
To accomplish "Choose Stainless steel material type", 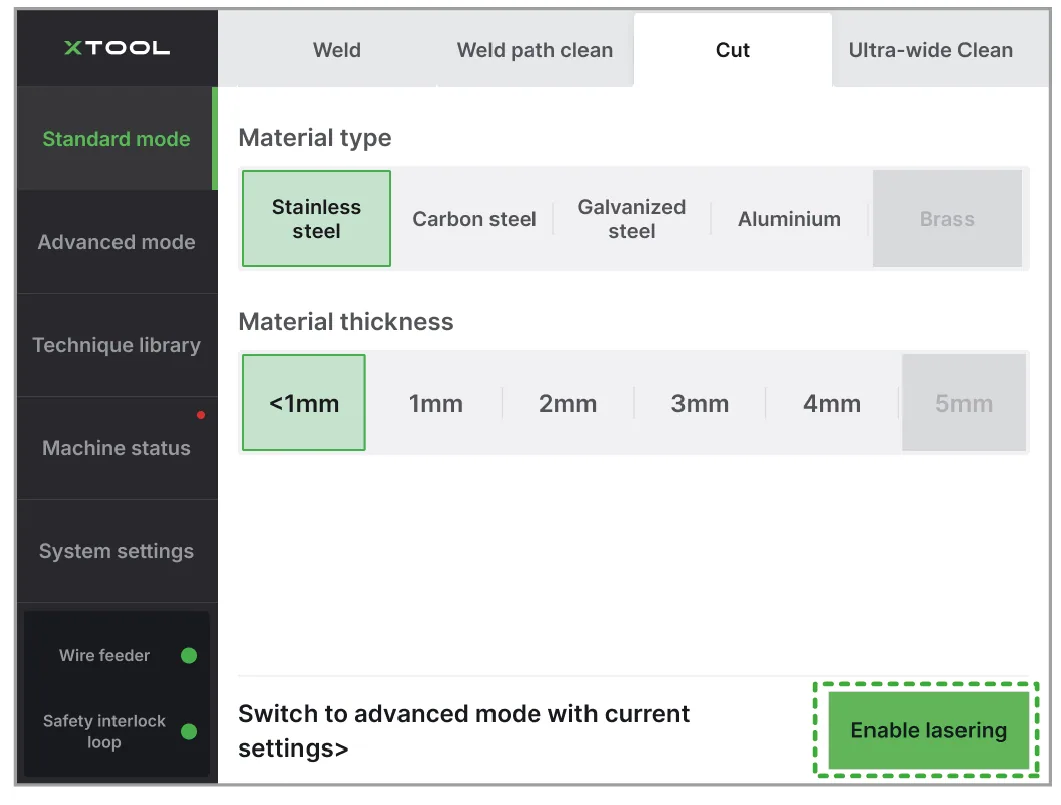I will [316, 218].
